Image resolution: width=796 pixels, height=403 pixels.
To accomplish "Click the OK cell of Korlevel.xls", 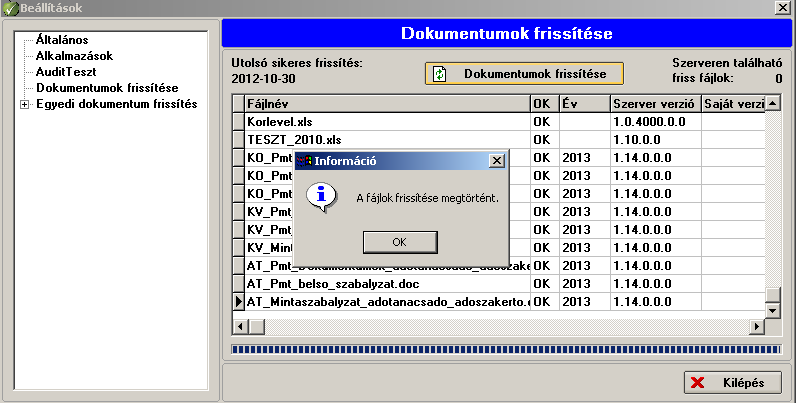I will (545, 122).
